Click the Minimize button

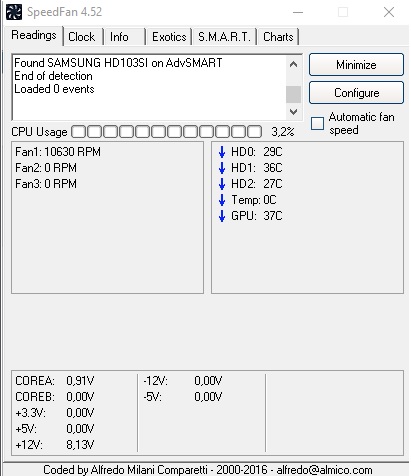click(356, 65)
